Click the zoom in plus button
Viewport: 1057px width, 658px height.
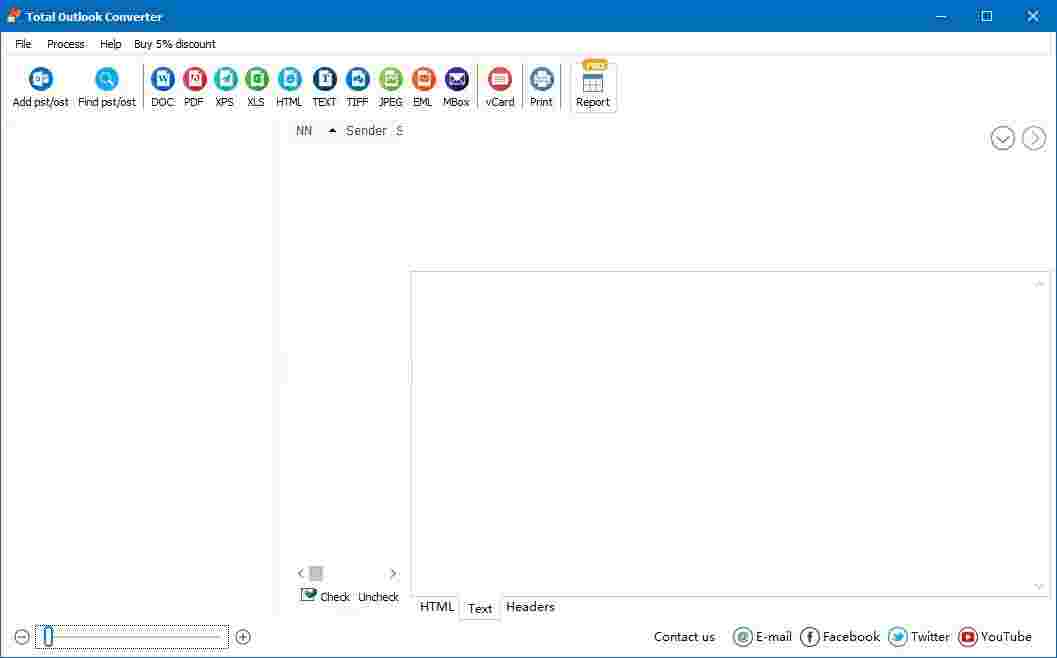(x=243, y=637)
